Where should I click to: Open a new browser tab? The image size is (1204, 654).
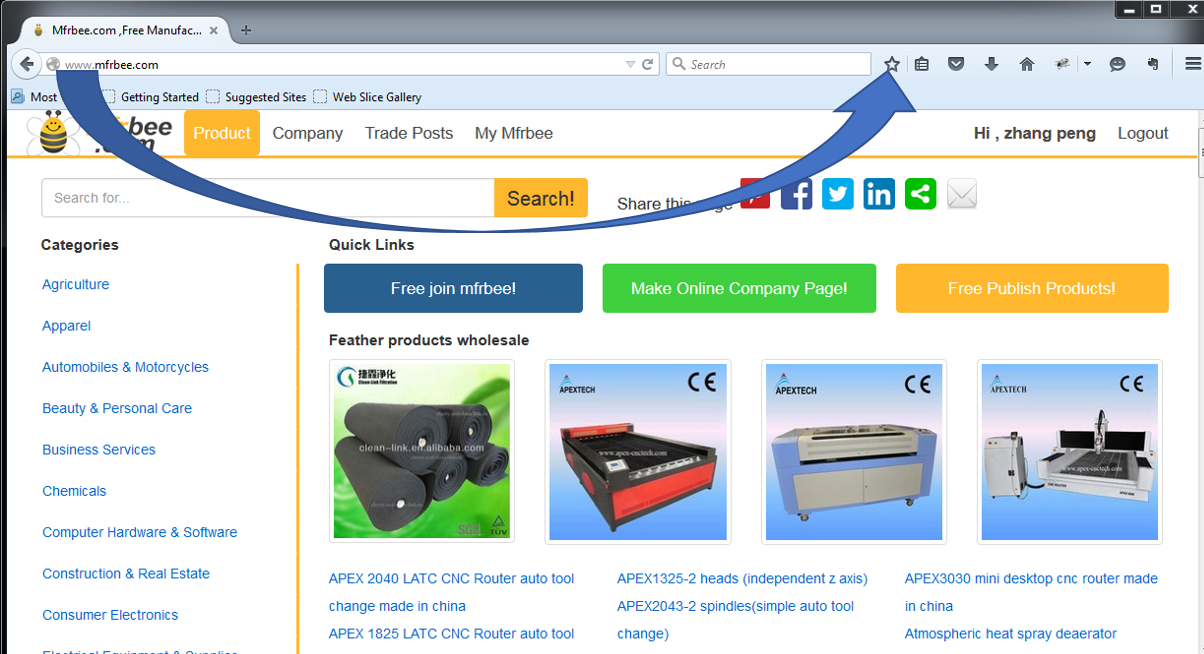tap(246, 30)
